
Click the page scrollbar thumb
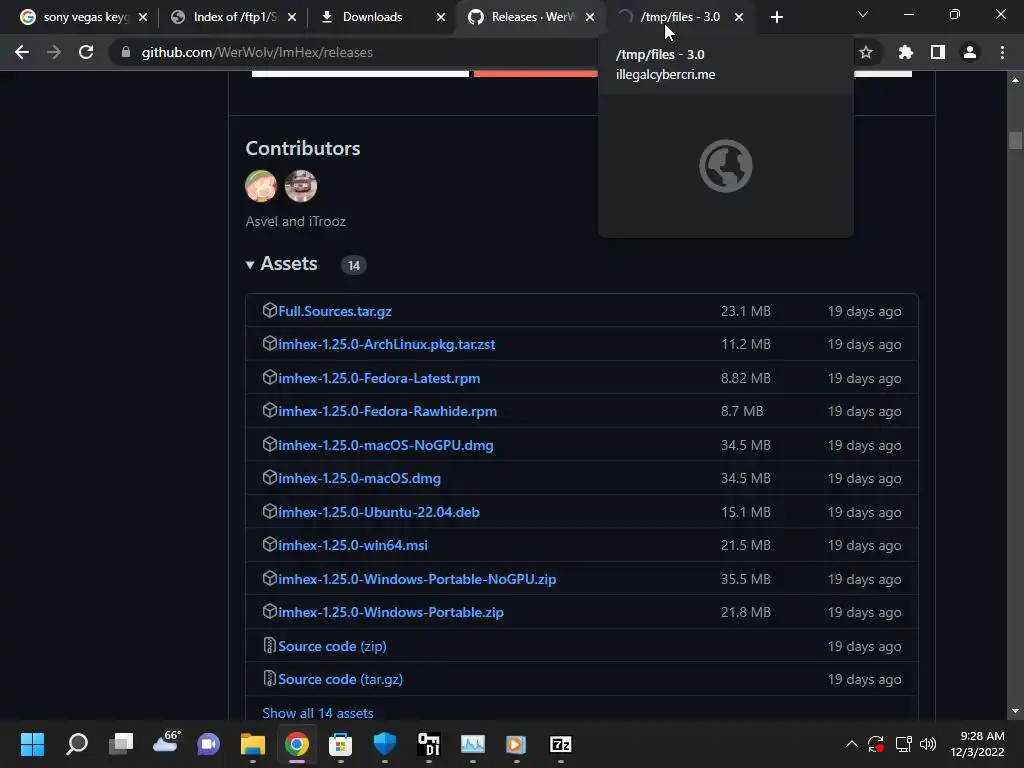(x=1015, y=140)
